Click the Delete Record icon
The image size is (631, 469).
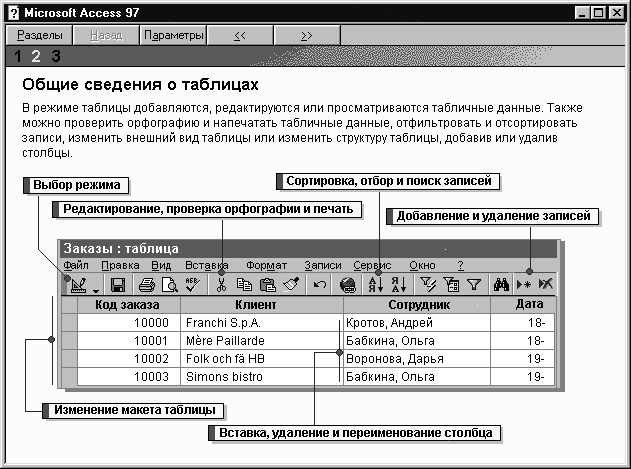[x=546, y=284]
